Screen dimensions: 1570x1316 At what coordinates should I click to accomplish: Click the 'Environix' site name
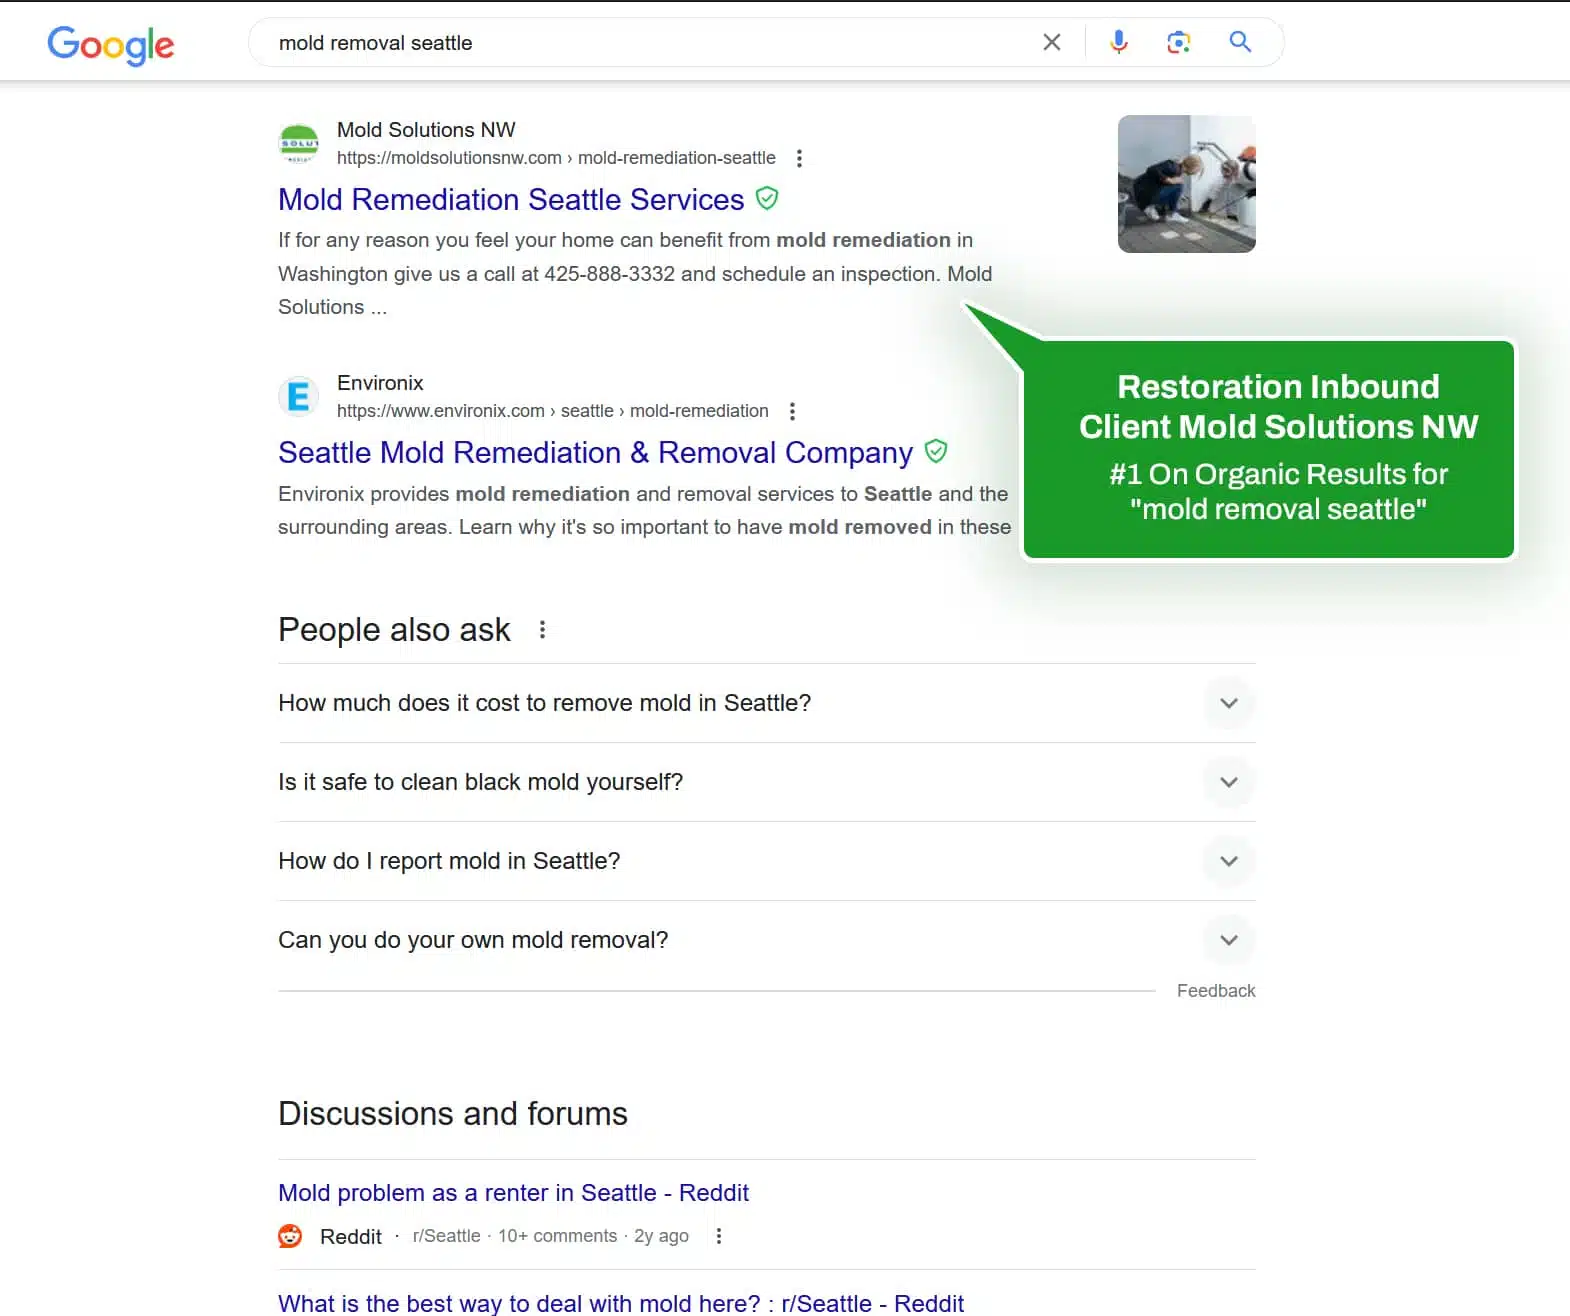click(x=380, y=383)
